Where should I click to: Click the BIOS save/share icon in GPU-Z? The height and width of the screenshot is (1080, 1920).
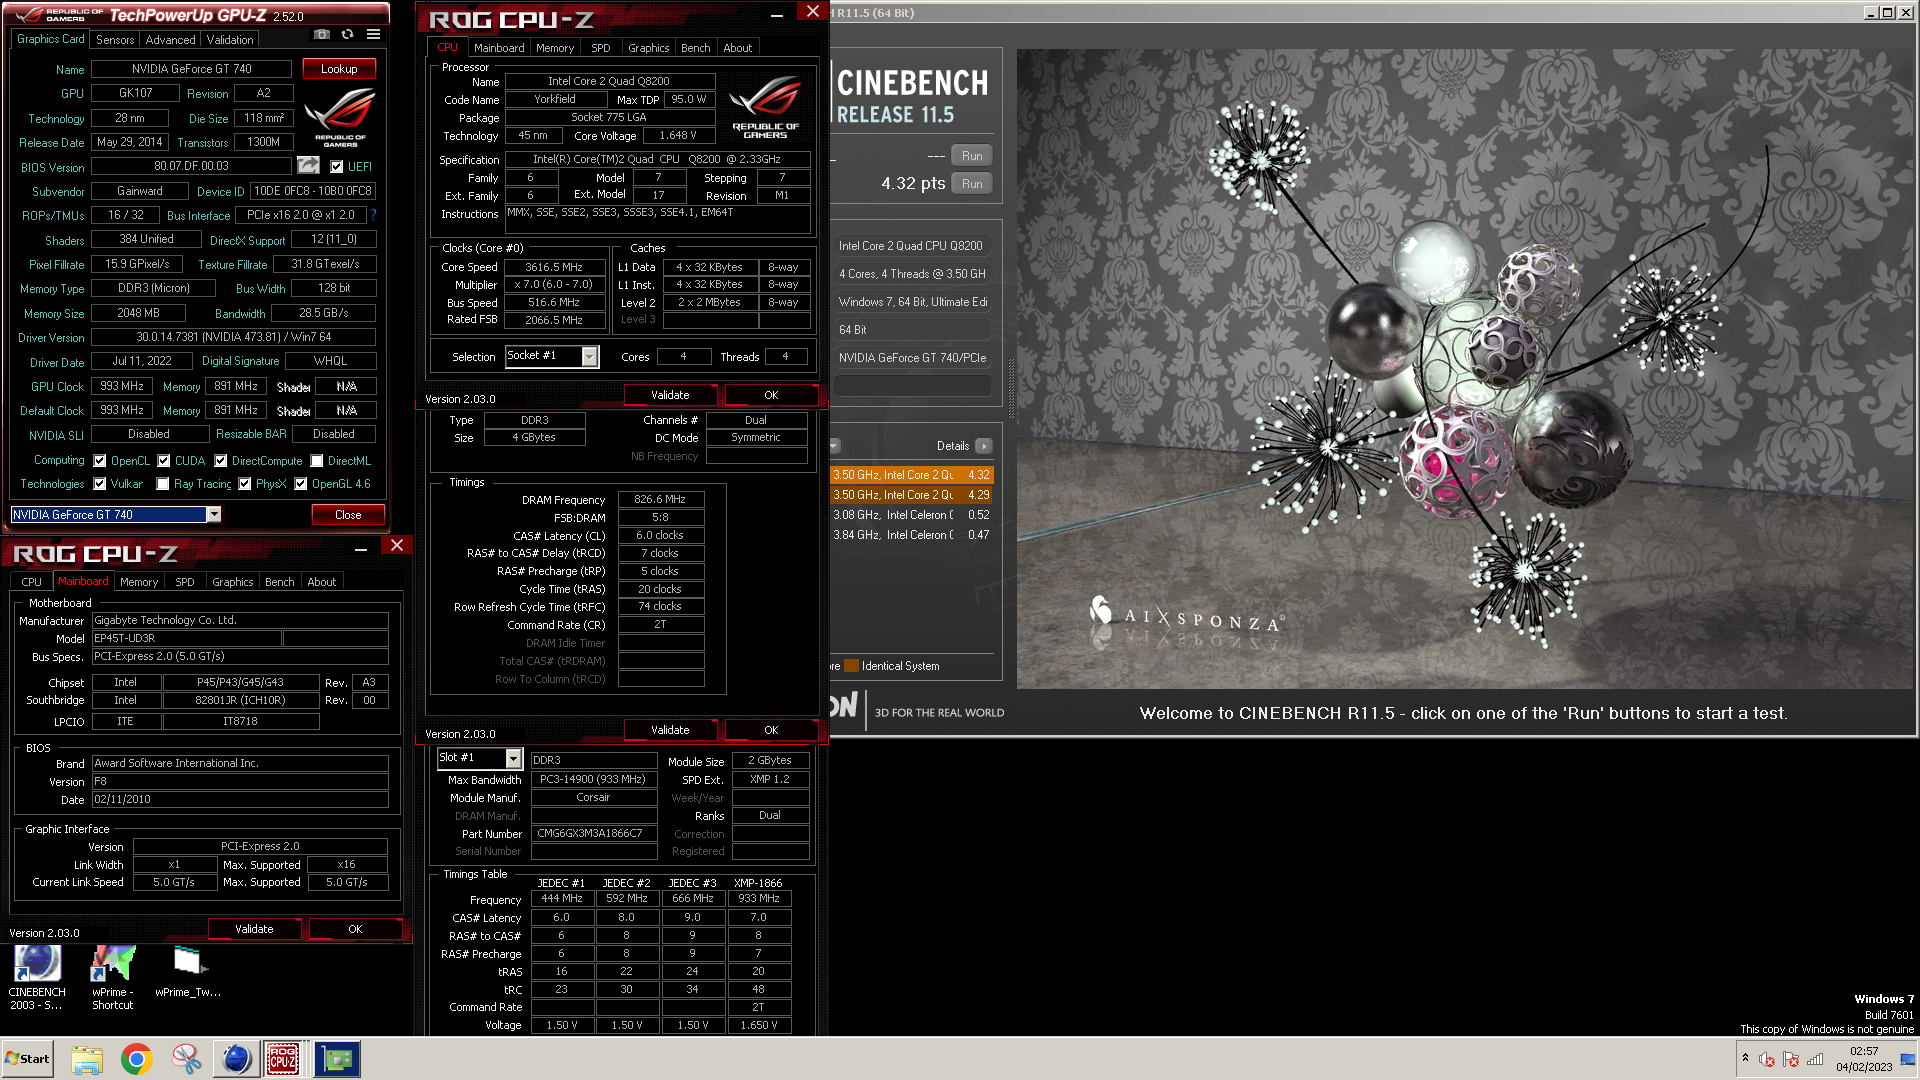coord(309,166)
